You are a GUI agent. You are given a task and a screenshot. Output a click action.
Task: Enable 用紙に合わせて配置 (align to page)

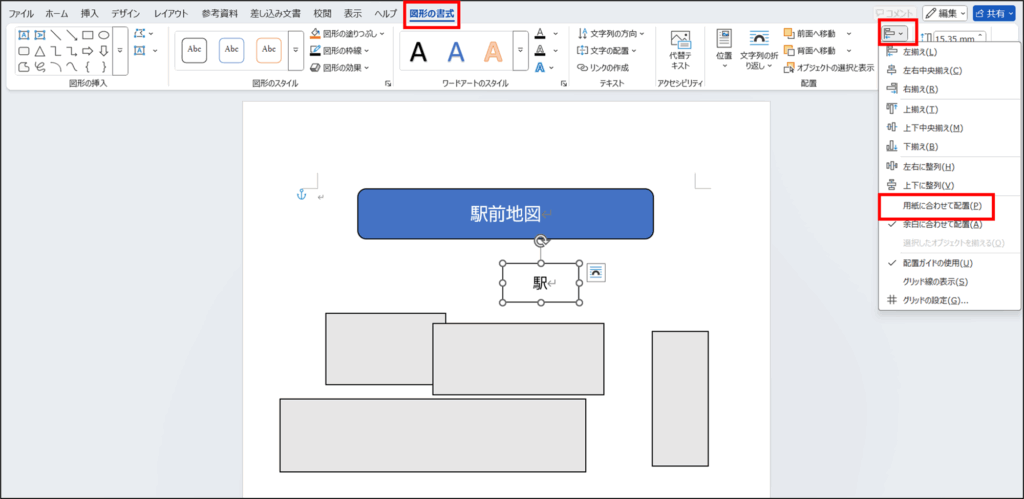pyautogui.click(x=941, y=206)
